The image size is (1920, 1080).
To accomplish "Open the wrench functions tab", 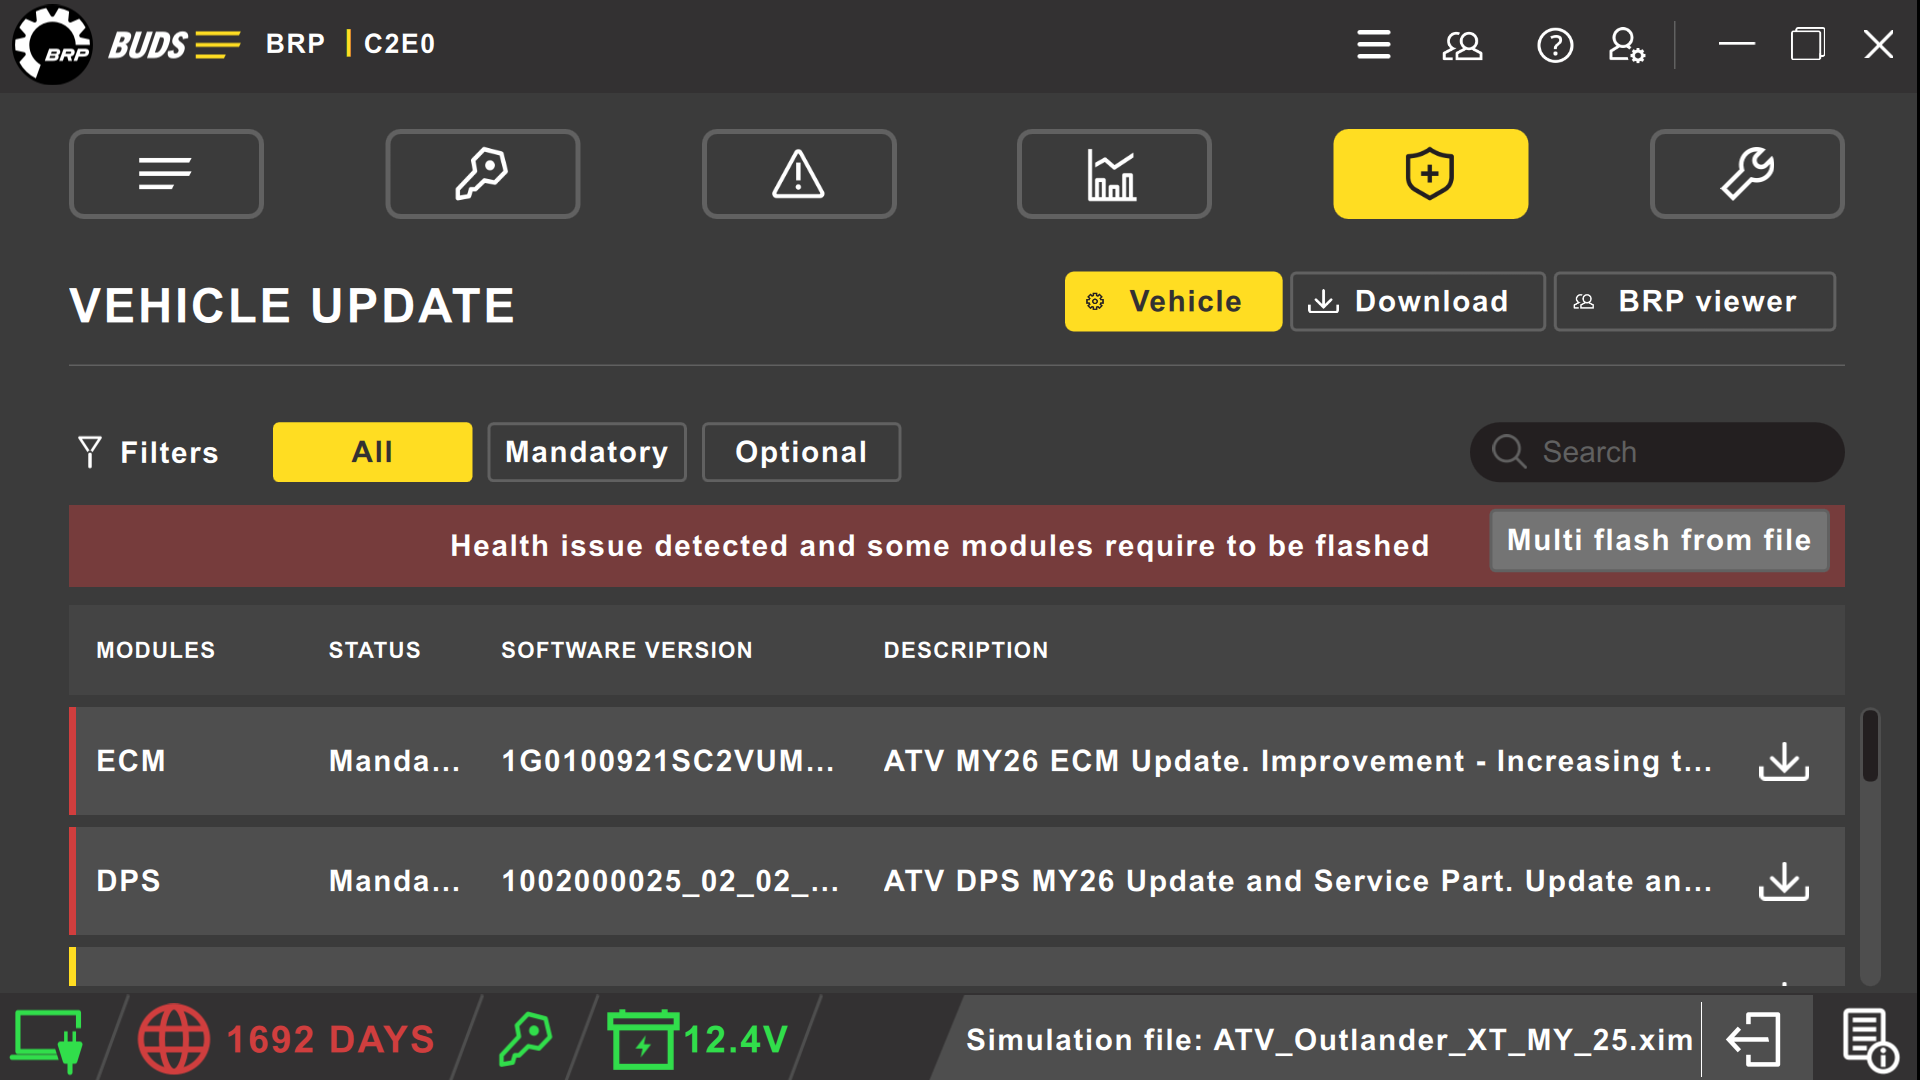I will click(1747, 174).
